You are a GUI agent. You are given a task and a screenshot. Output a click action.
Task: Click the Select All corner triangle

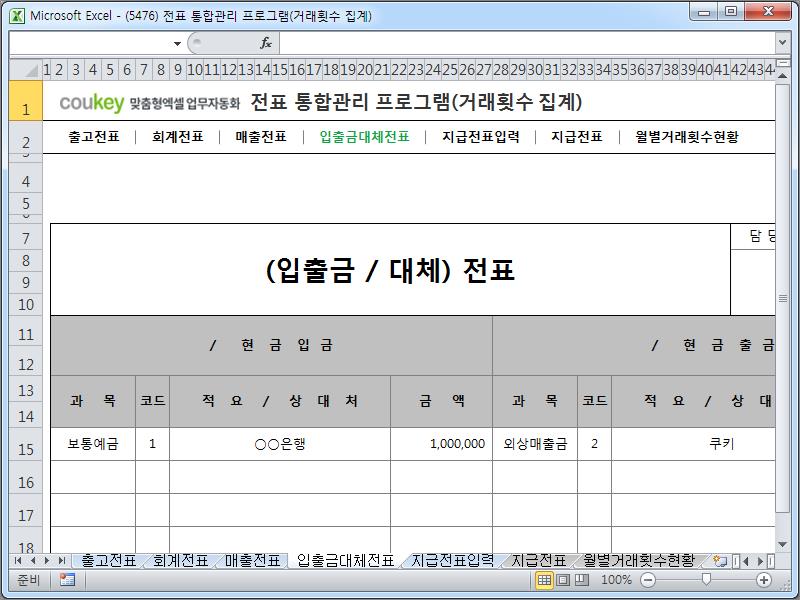[x=26, y=69]
